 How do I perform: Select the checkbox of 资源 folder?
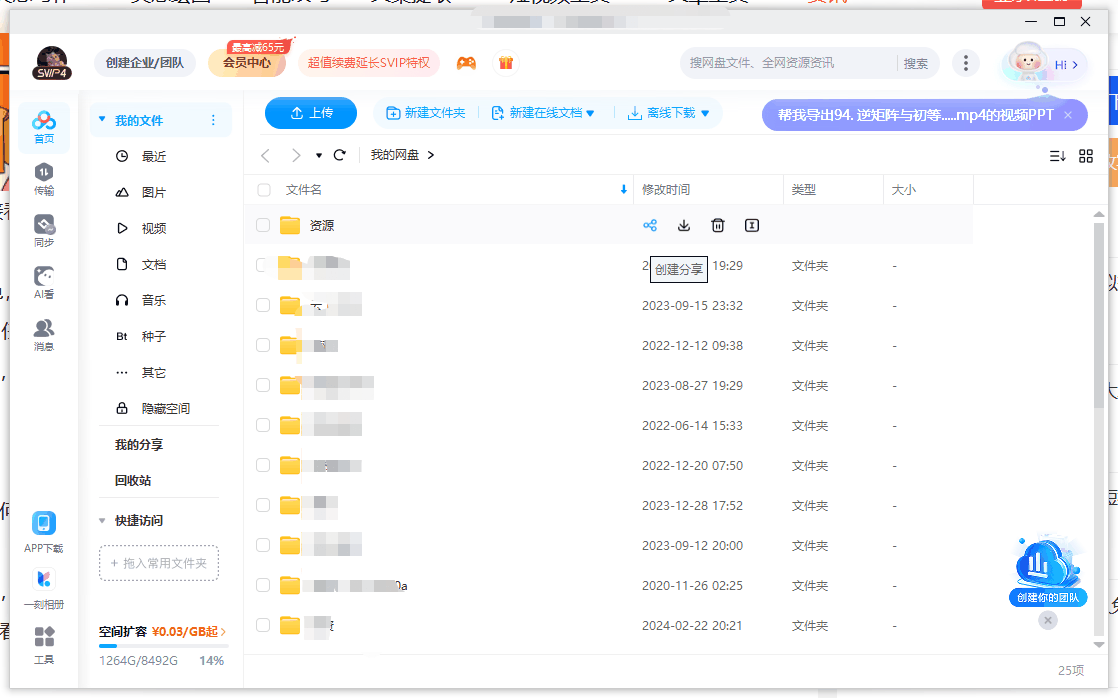click(263, 225)
